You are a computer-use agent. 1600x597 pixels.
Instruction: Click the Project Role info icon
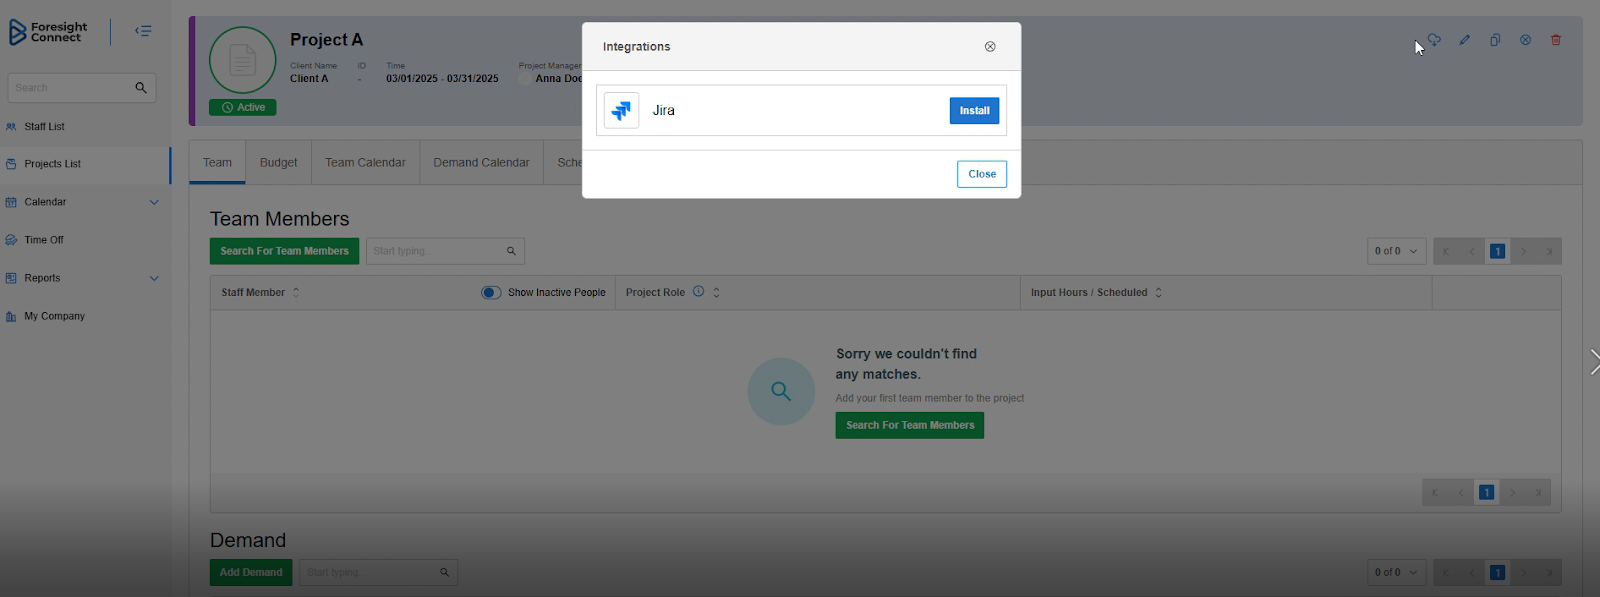click(698, 292)
